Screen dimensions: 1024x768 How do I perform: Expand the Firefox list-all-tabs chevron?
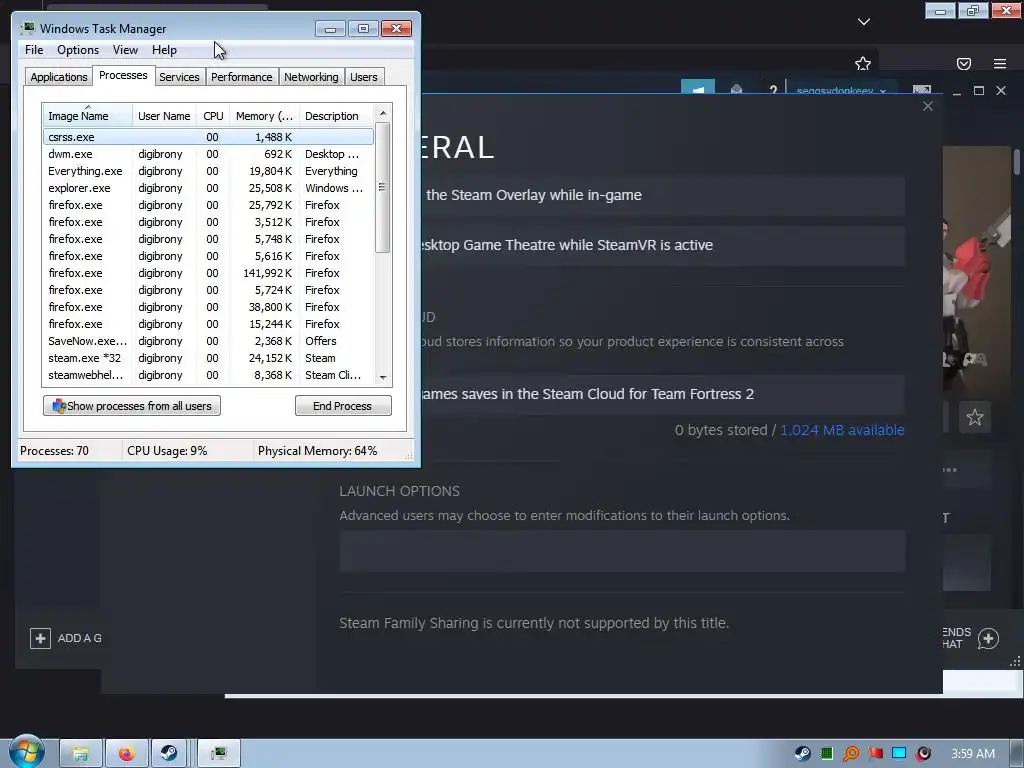[864, 22]
